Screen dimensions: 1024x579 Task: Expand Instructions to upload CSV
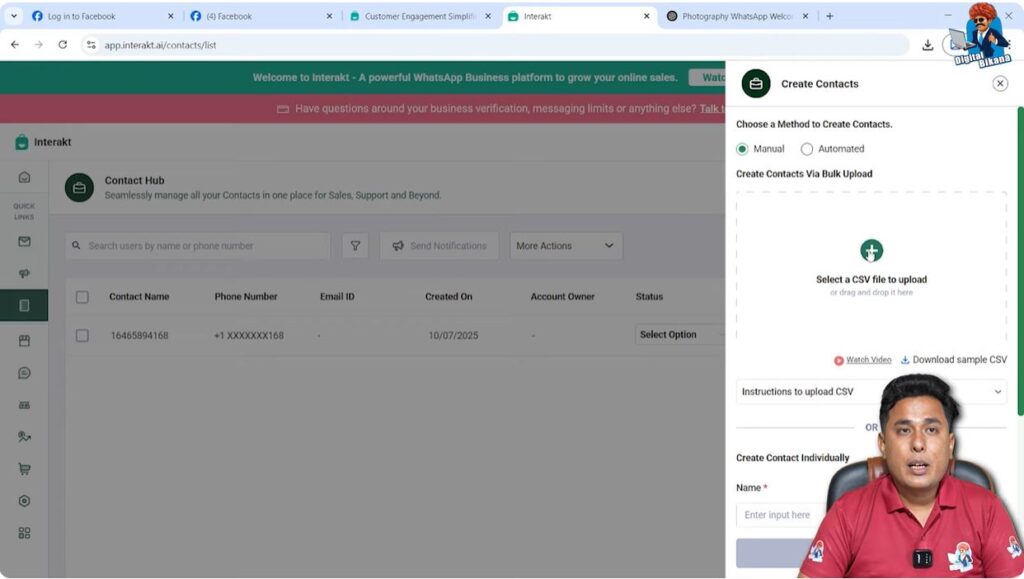tap(871, 392)
